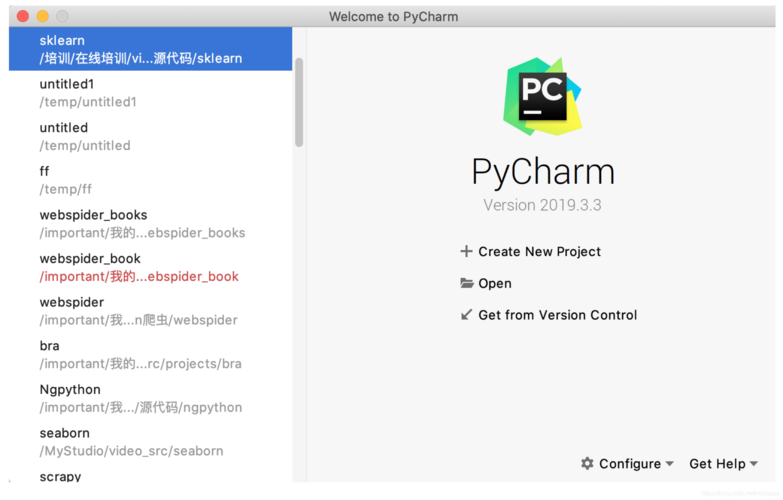
Task: Click the folder icon beside Open
Action: (466, 283)
